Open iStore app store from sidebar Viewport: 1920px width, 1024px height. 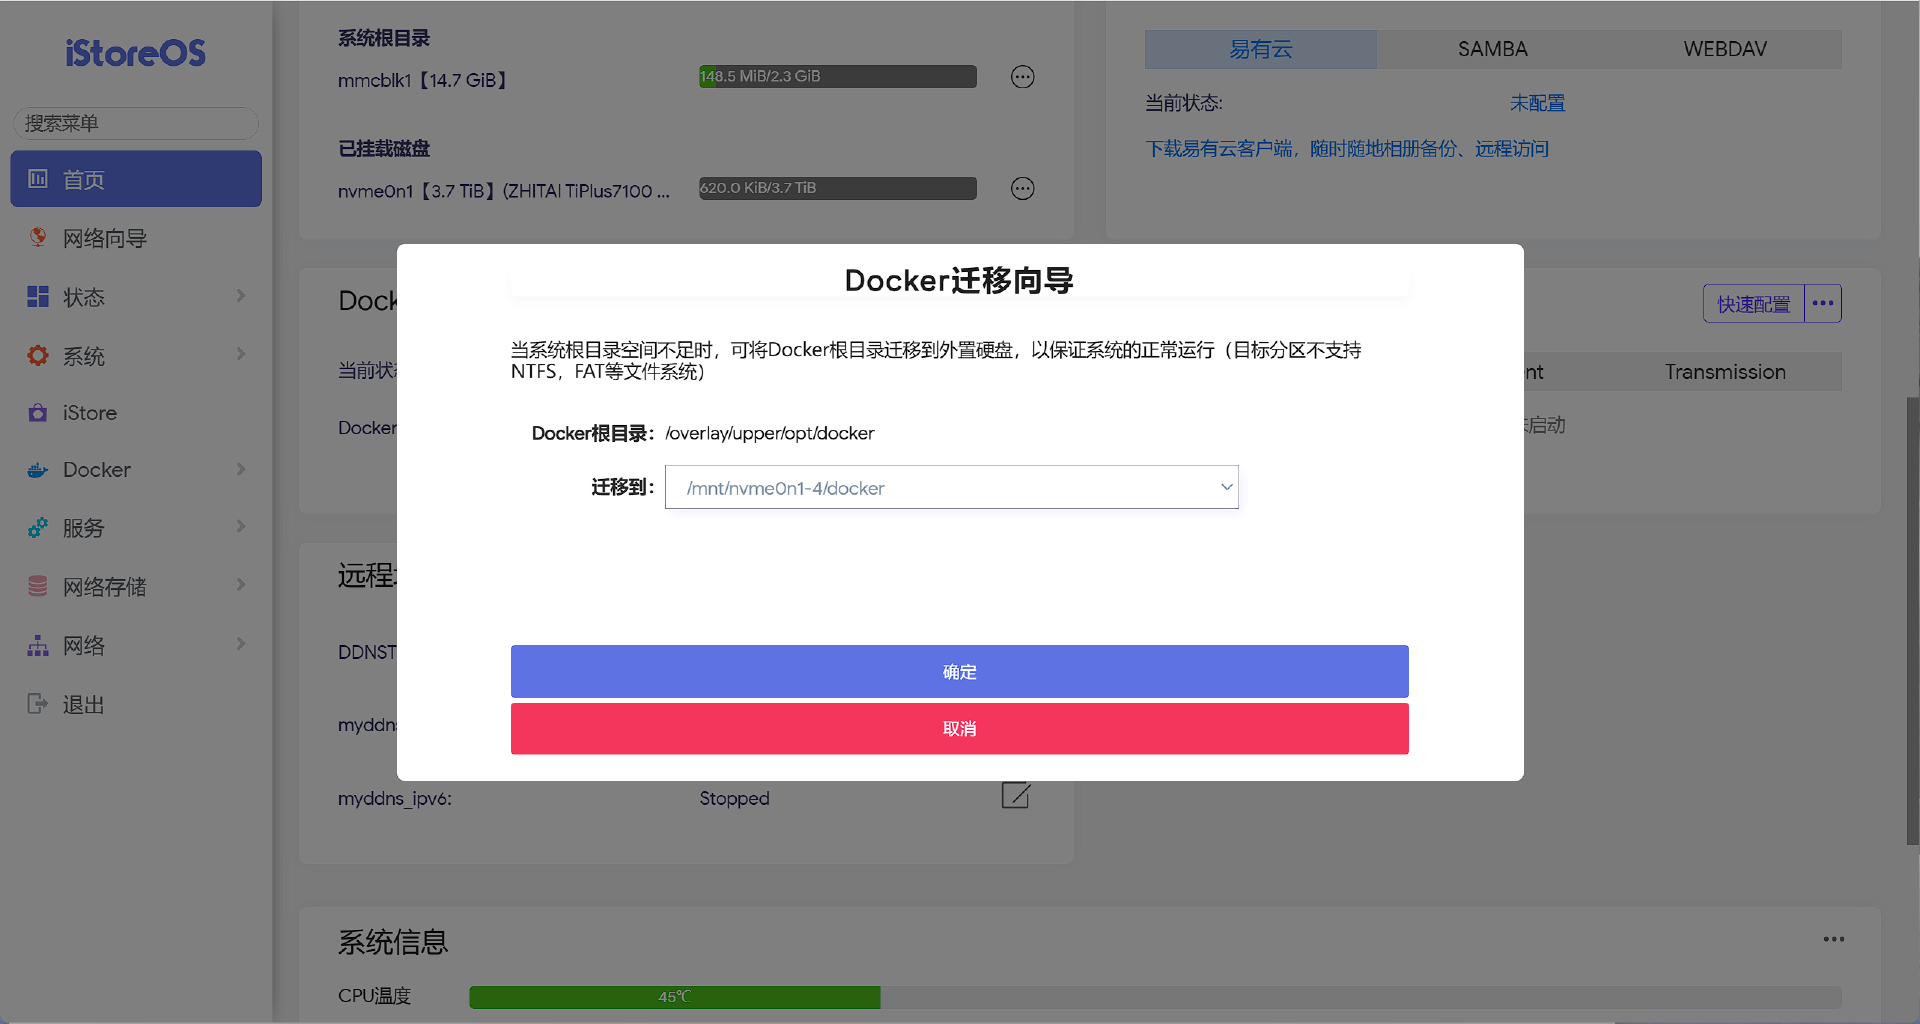90,413
